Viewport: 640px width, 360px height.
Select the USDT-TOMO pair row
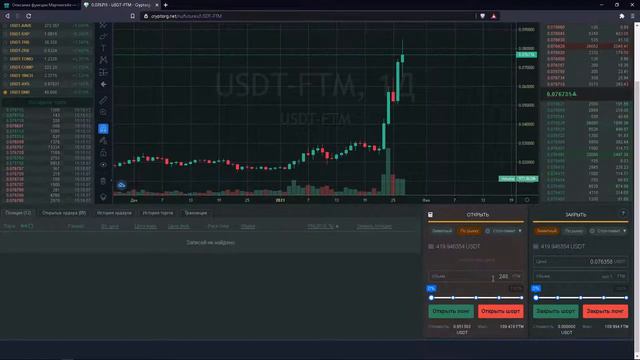pos(47,59)
